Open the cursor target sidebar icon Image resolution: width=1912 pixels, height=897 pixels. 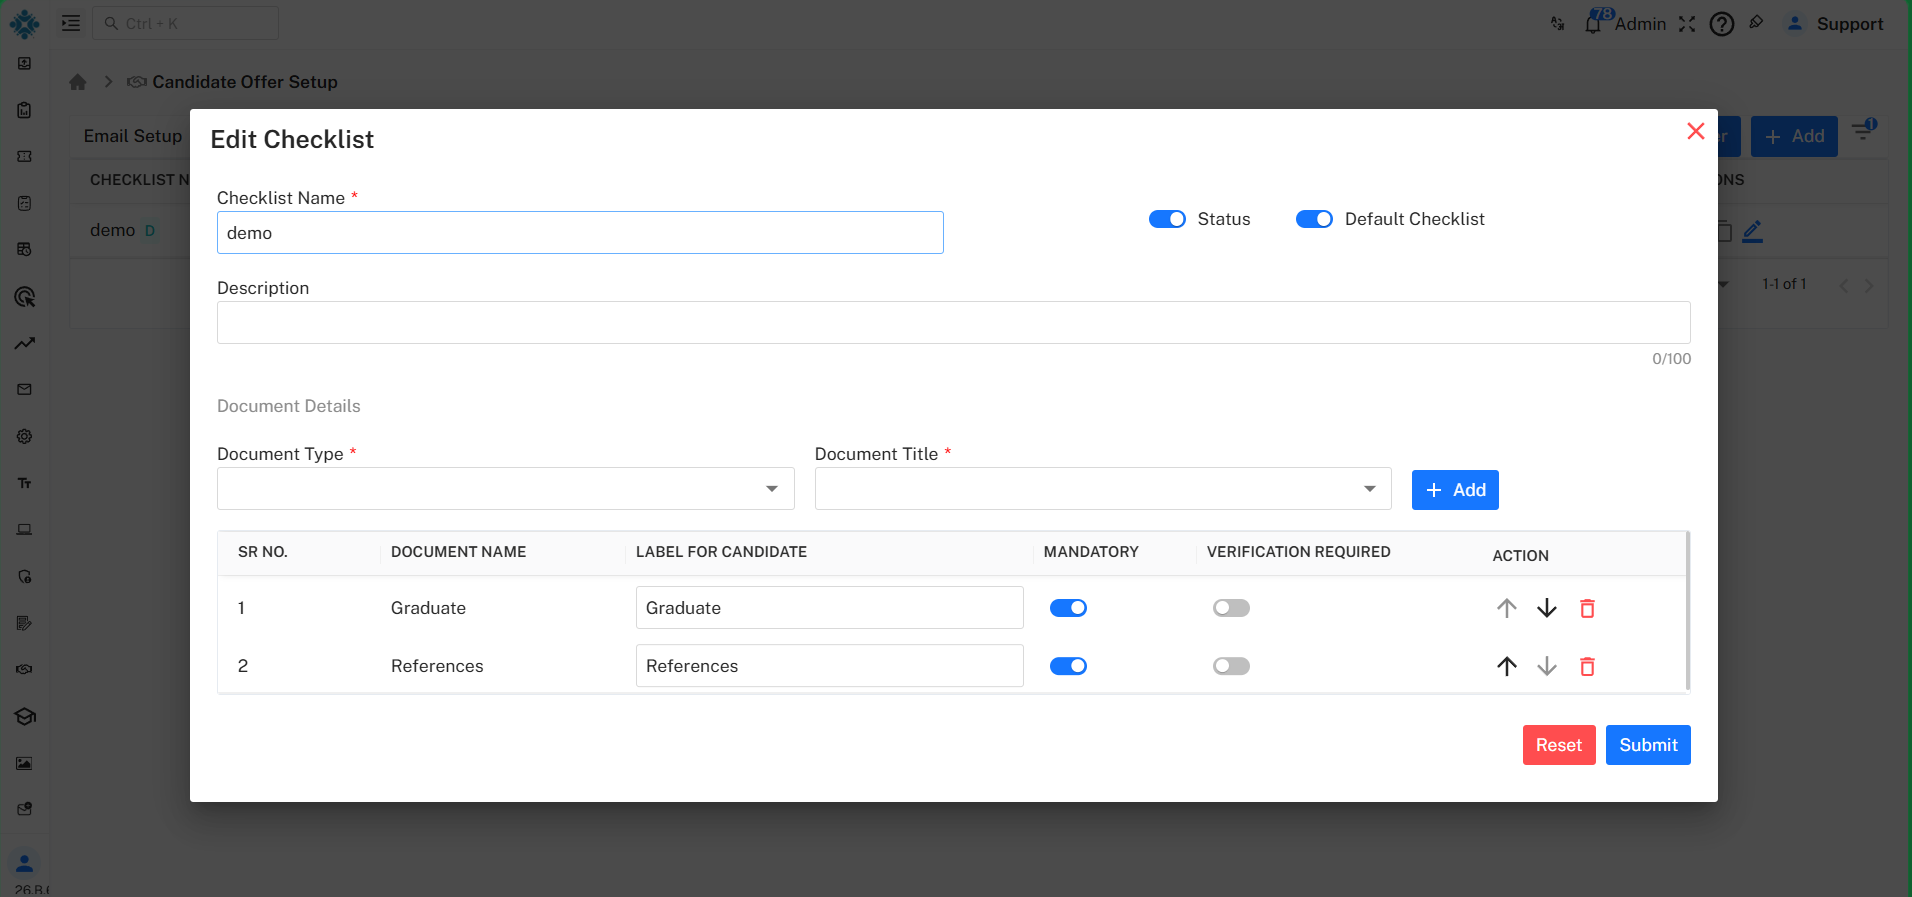(24, 297)
